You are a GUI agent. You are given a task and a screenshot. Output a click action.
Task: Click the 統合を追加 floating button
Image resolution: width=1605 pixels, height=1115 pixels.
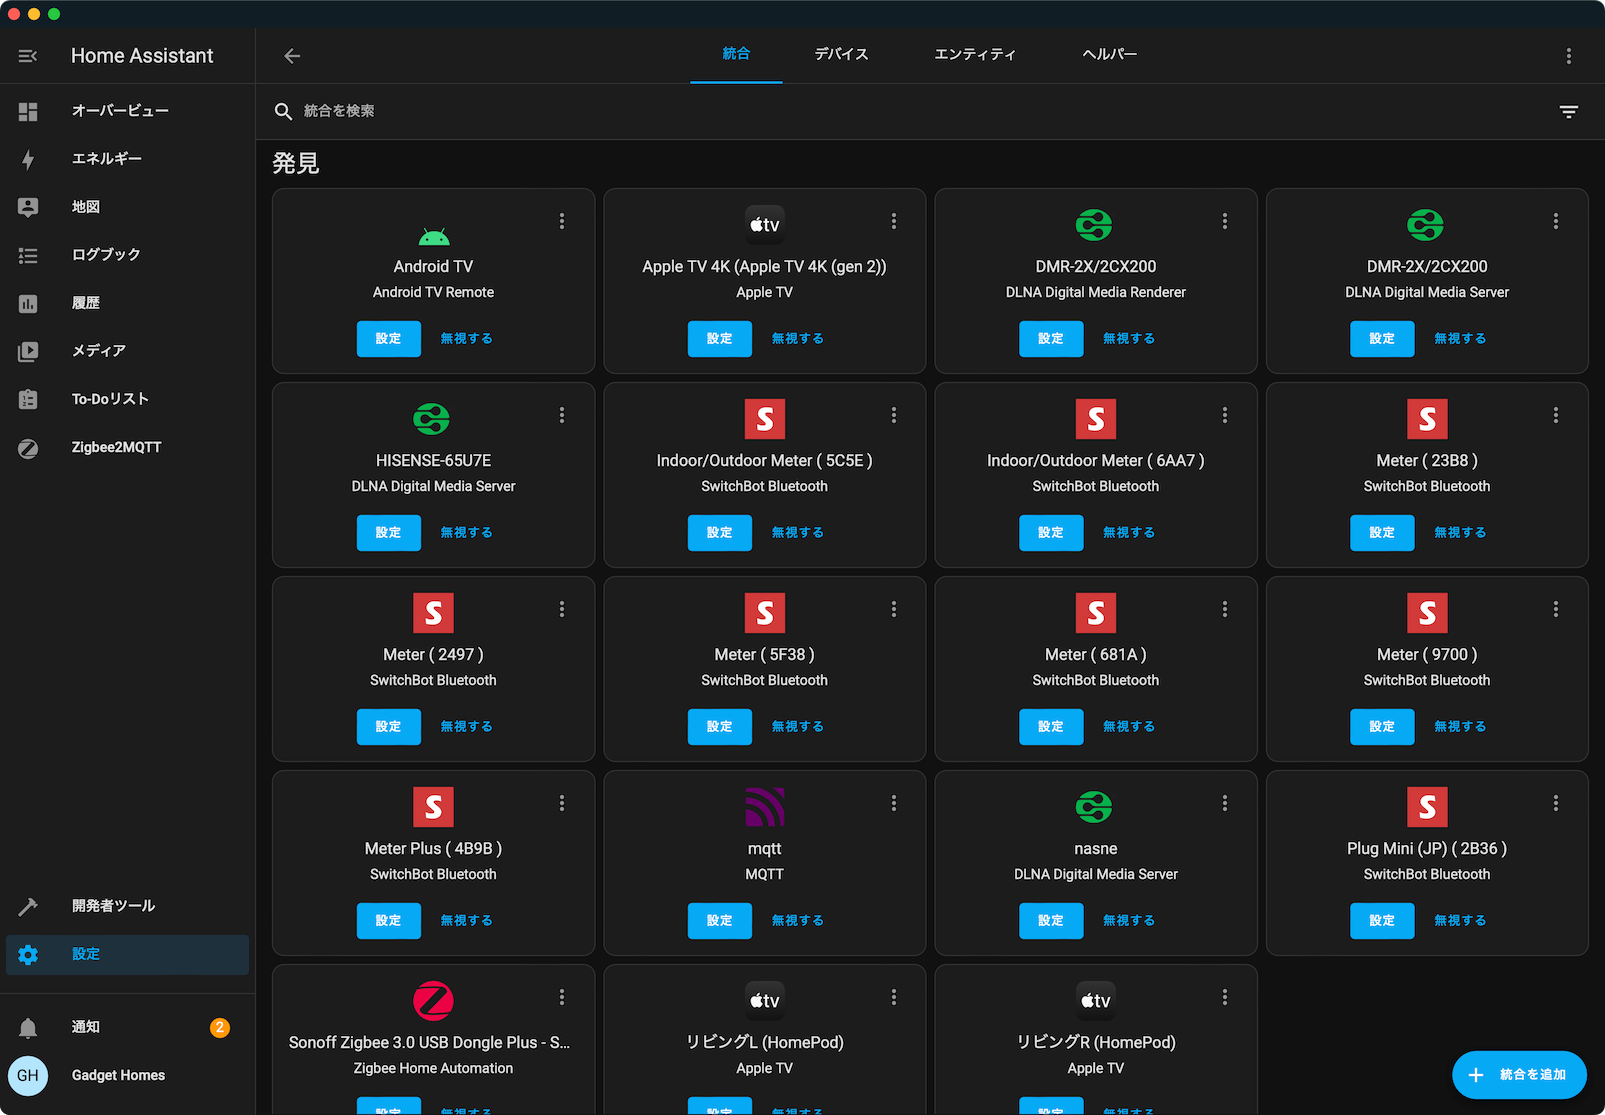click(x=1519, y=1075)
